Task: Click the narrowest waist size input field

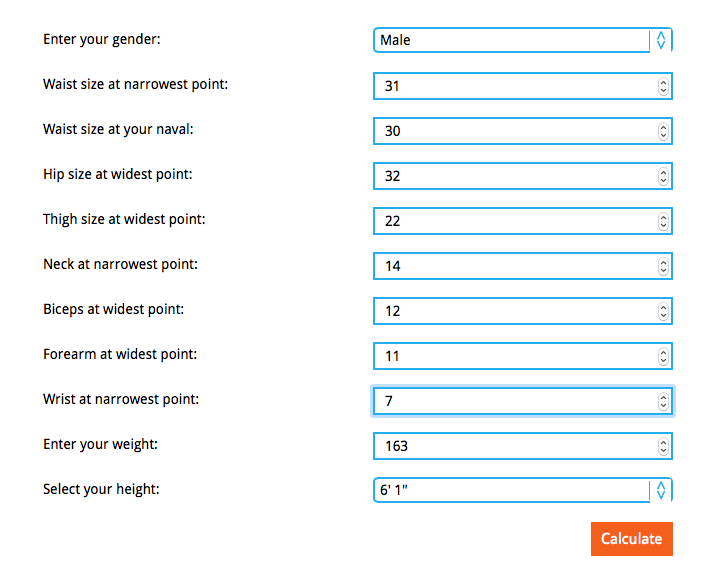Action: click(514, 86)
